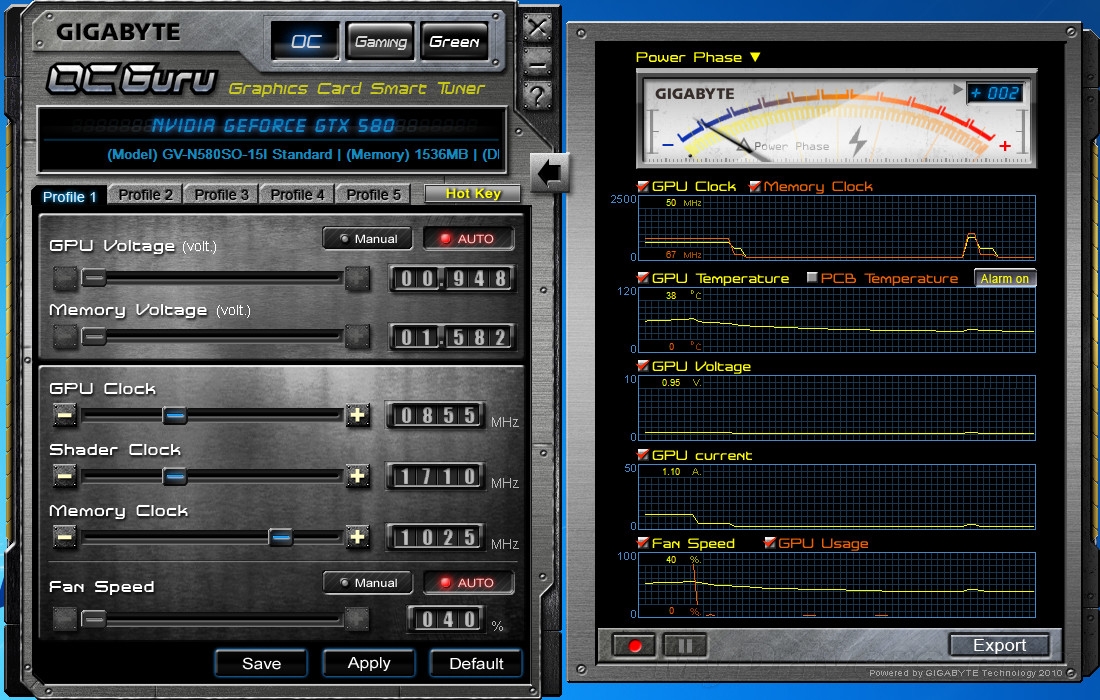
Task: Switch to Profile 2 tab
Action: point(145,195)
